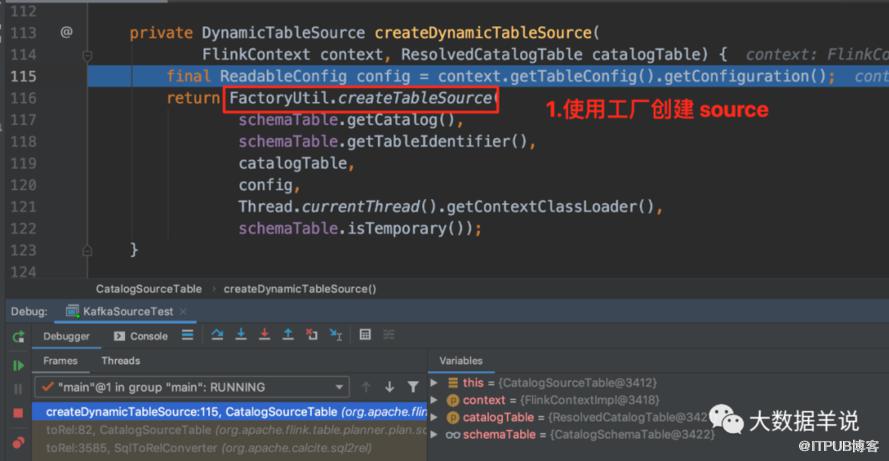Click 'schemaTable.getCatalog()' text
889x461 pixels.
[x=347, y=120]
